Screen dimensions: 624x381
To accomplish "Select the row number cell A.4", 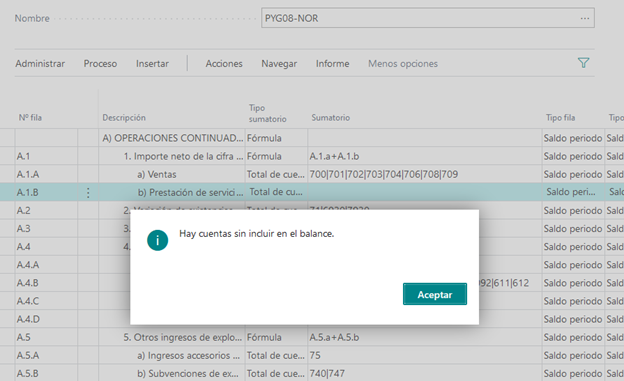I will coord(46,247).
